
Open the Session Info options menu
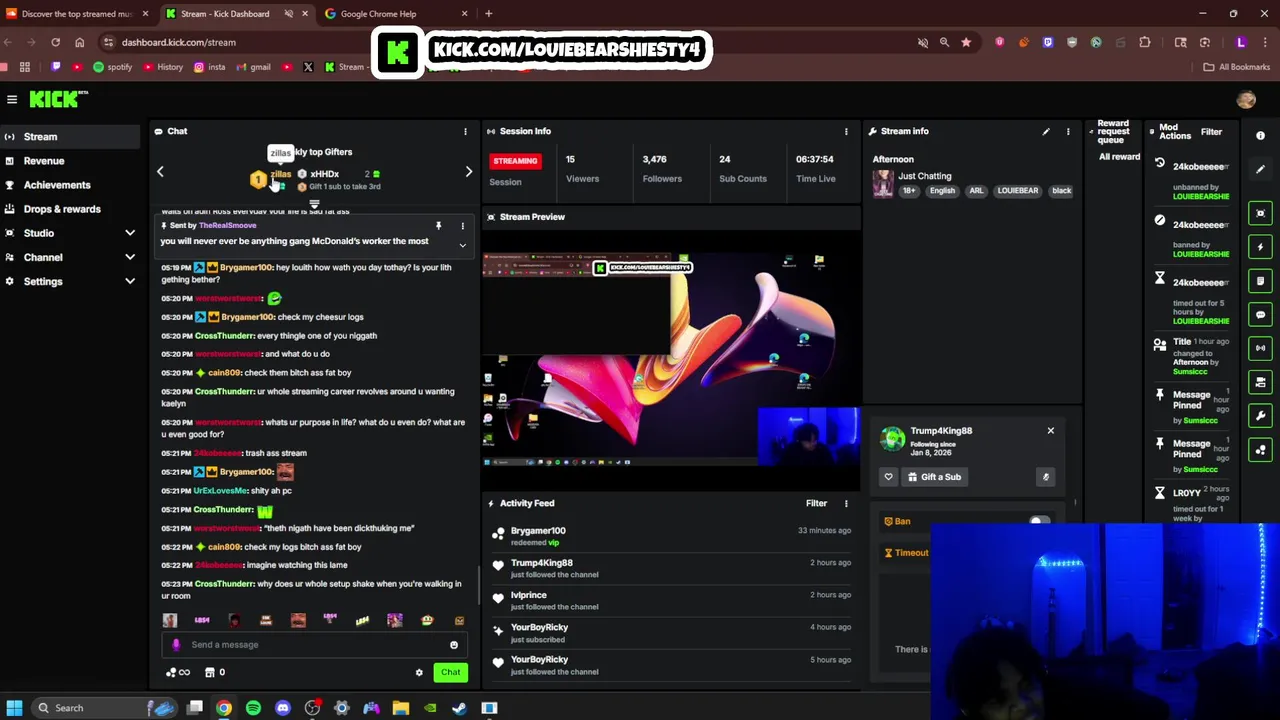(x=846, y=131)
